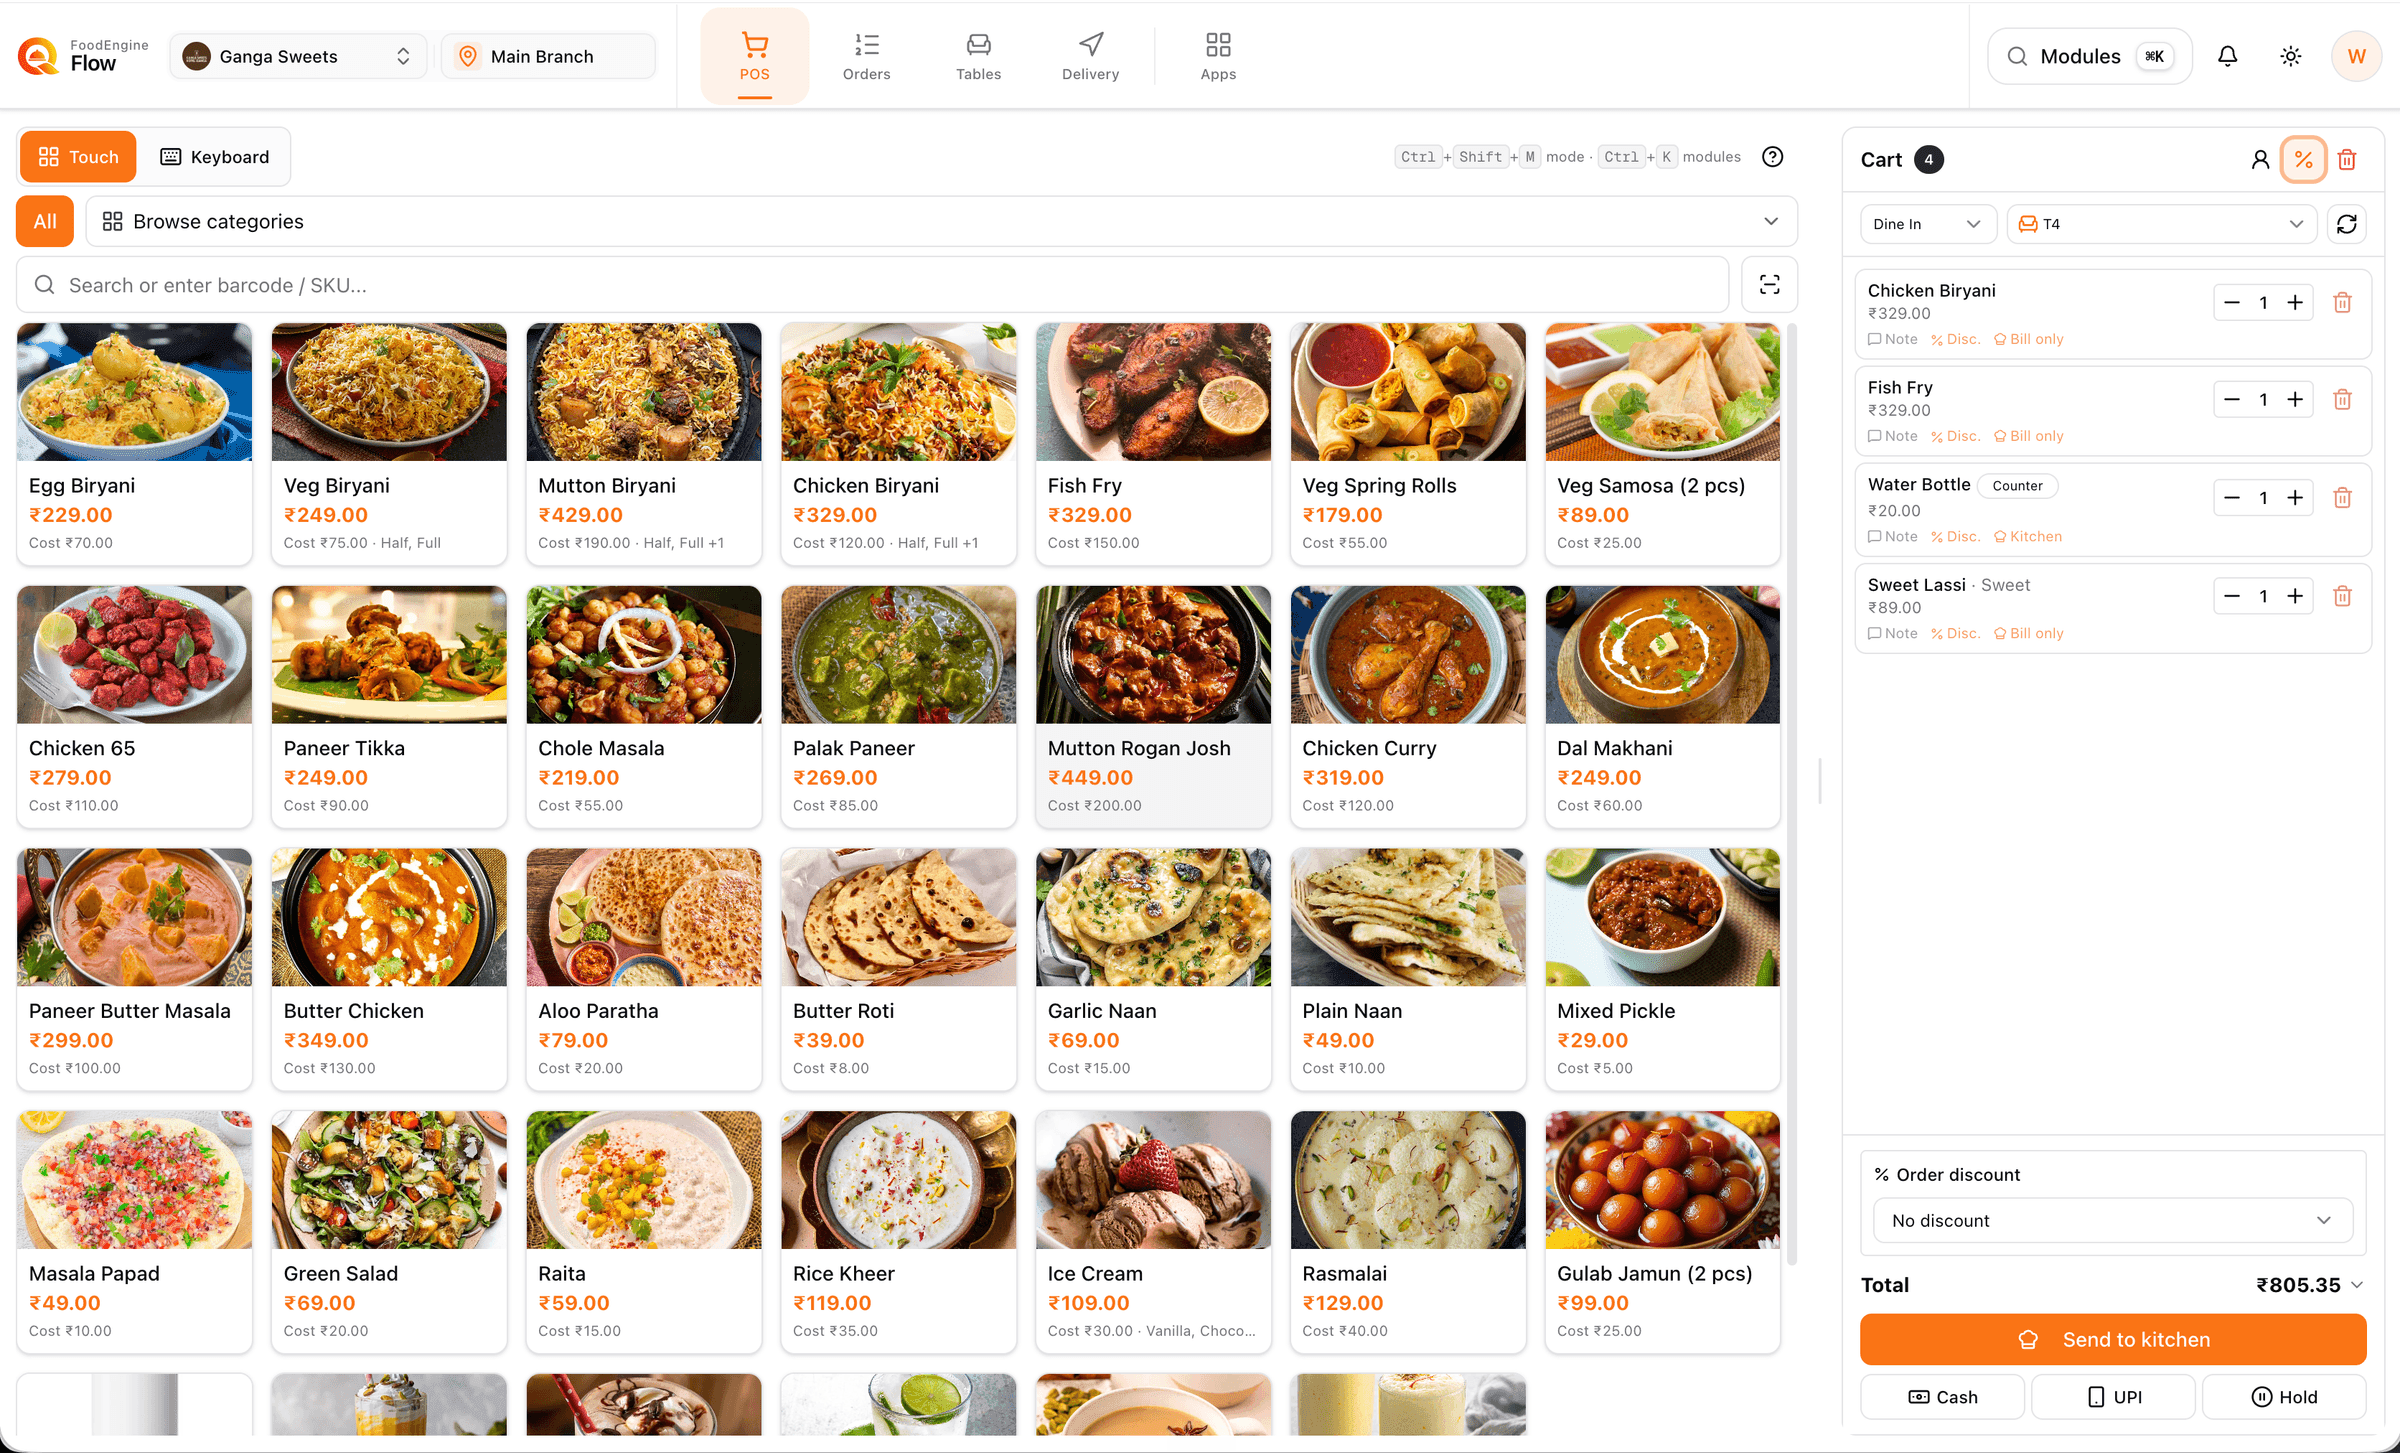
Task: Decrease Chicken Biryani quantity
Action: (x=2232, y=303)
